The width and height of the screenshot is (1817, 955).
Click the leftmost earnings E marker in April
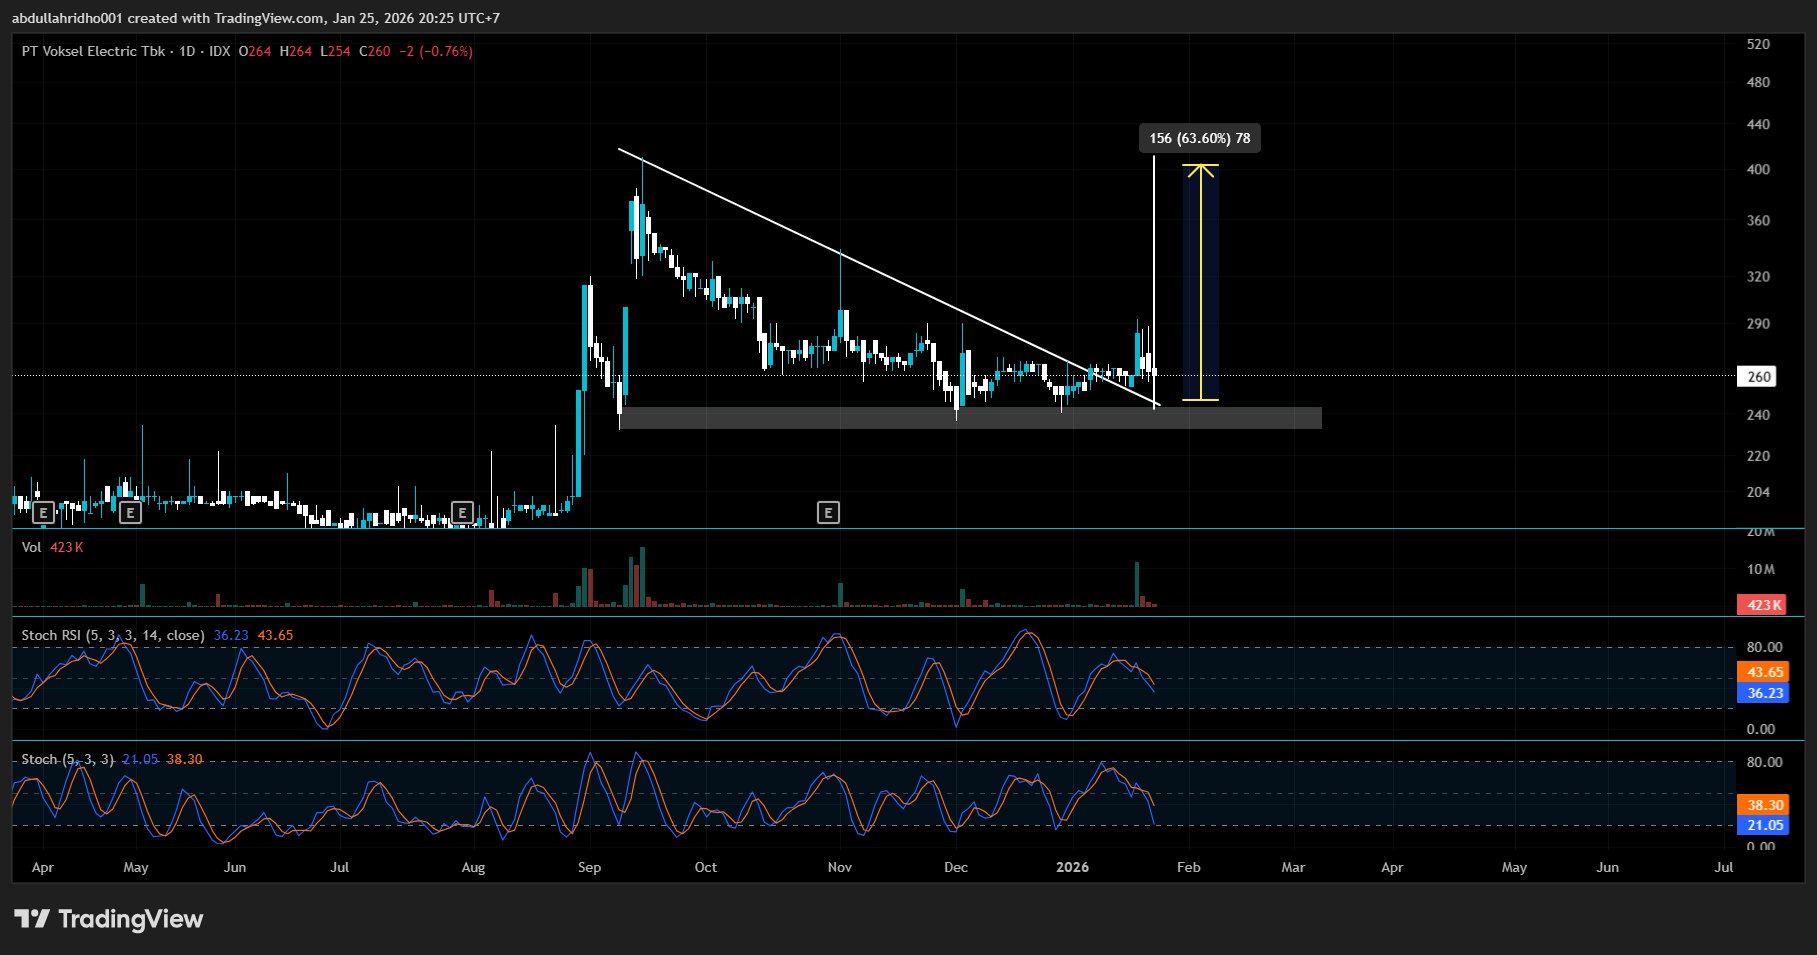[43, 514]
